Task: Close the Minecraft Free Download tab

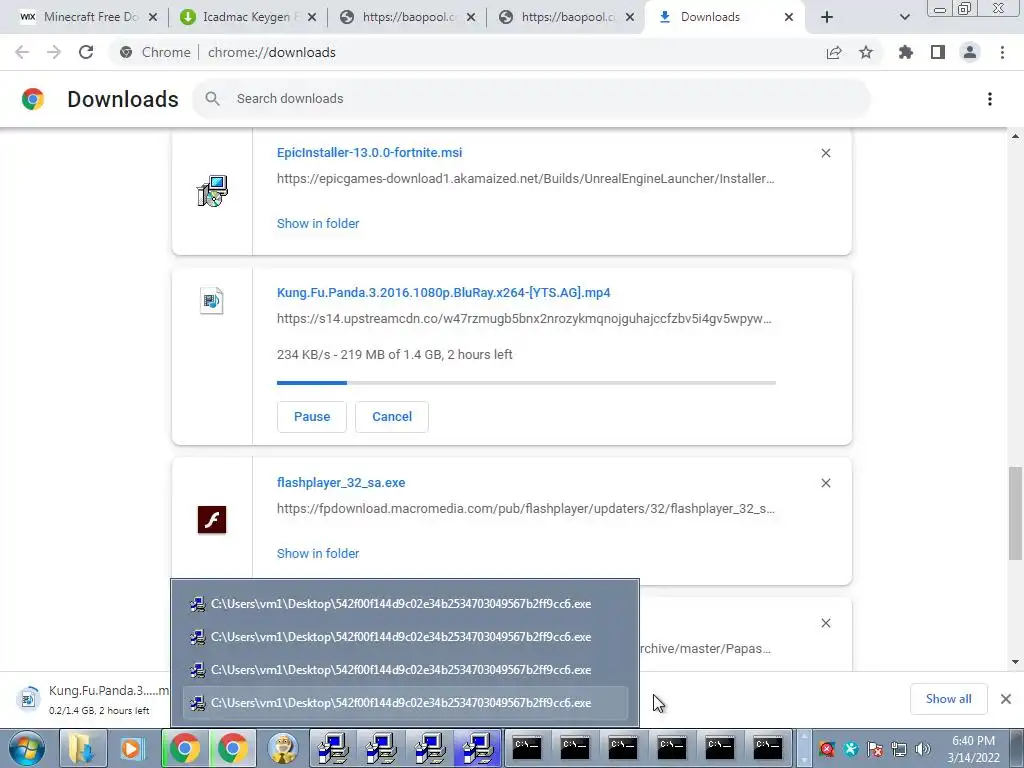Action: point(153,17)
